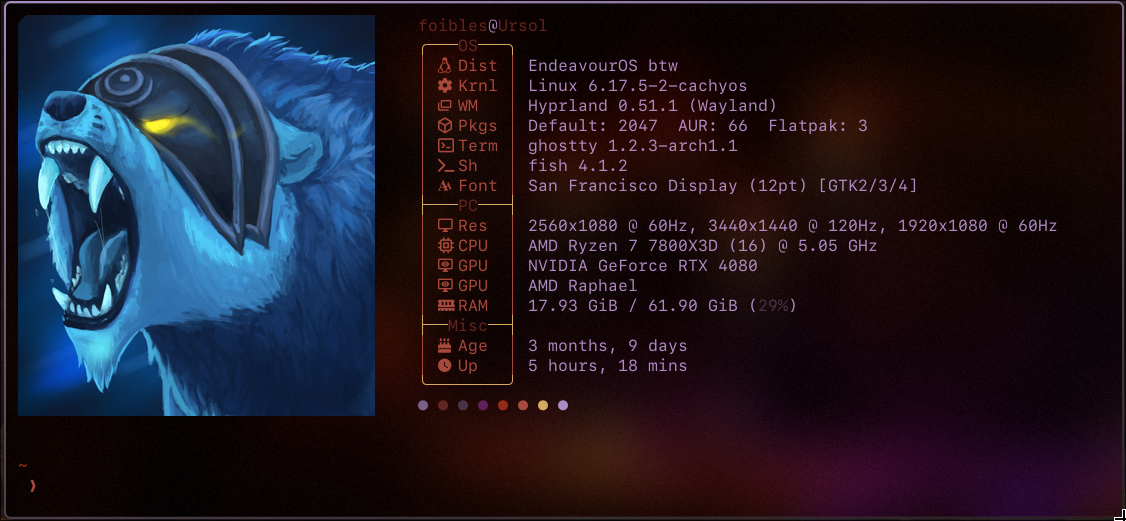
Task: Click the text NVIDIA GeForce RTX 4080
Action: click(x=643, y=266)
